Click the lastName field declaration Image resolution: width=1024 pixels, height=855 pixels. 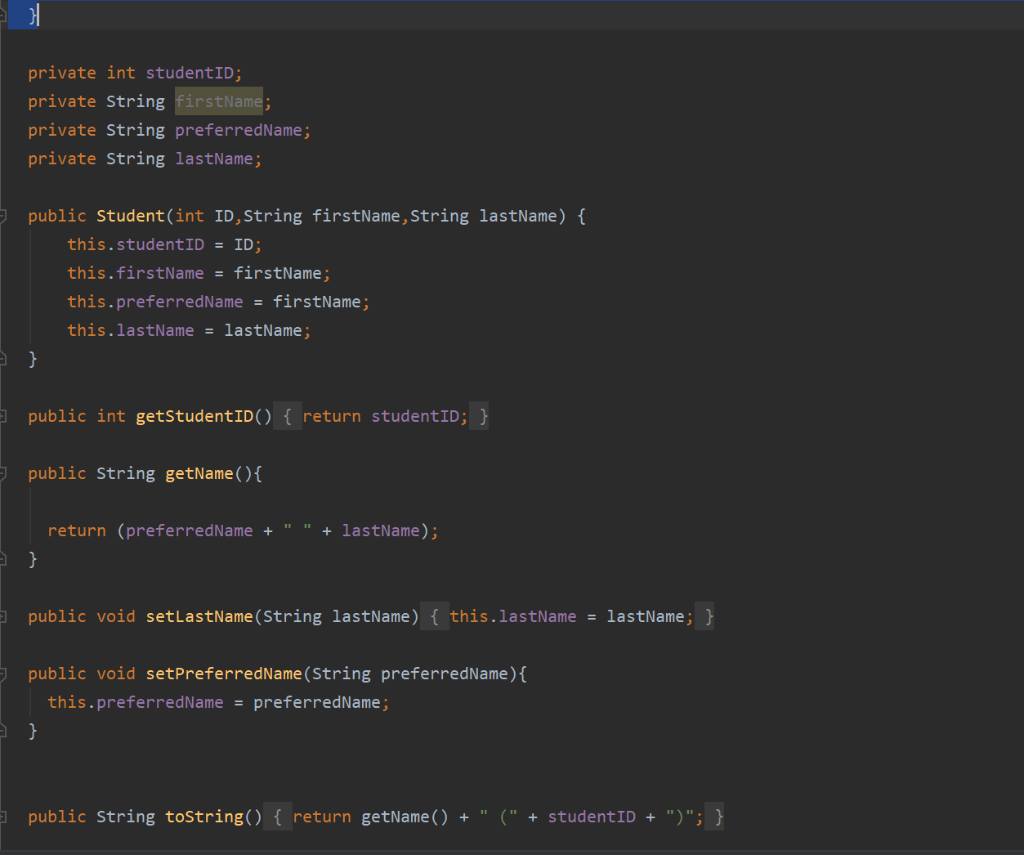click(x=215, y=158)
